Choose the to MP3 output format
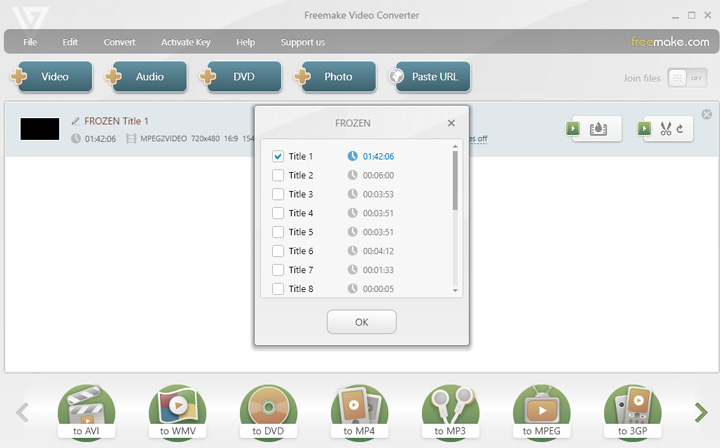The image size is (720, 448). (450, 412)
